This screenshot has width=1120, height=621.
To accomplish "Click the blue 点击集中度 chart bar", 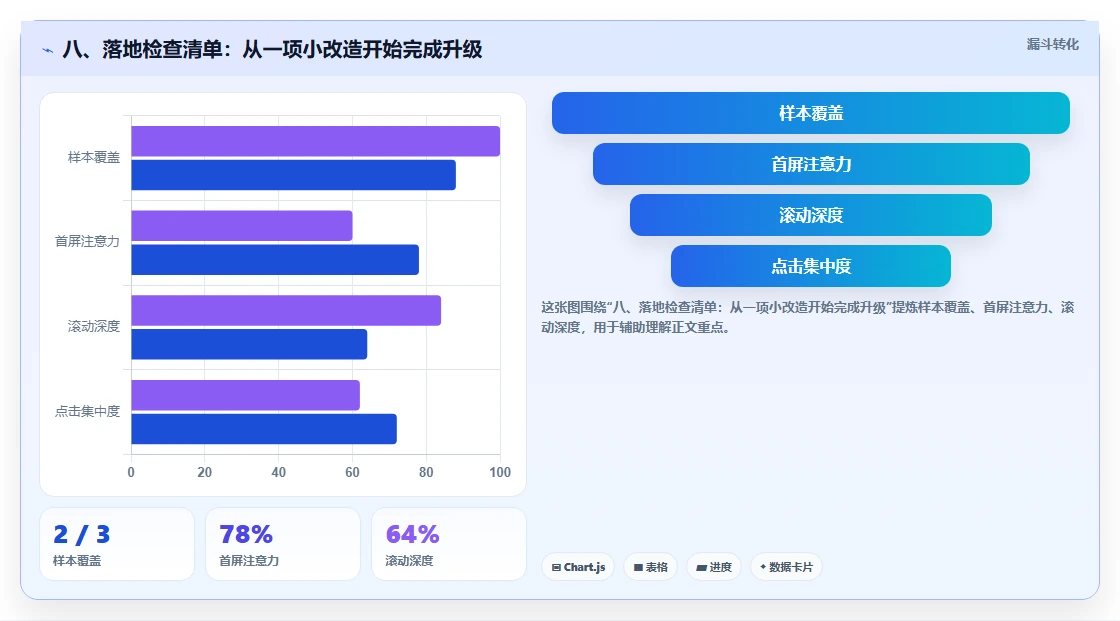I will click(264, 429).
